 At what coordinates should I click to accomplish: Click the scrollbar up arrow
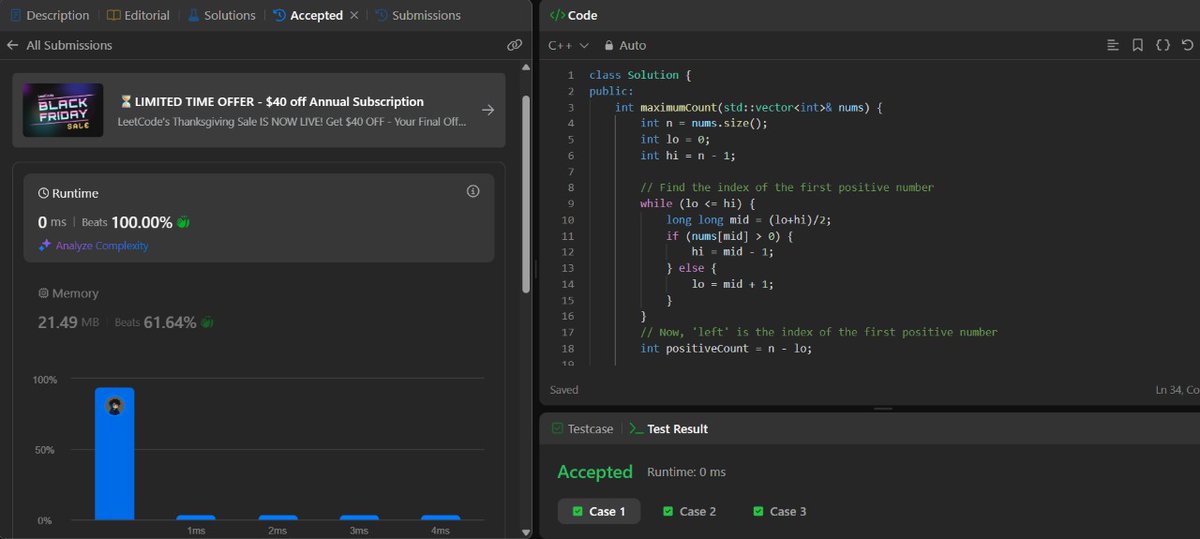[x=527, y=68]
